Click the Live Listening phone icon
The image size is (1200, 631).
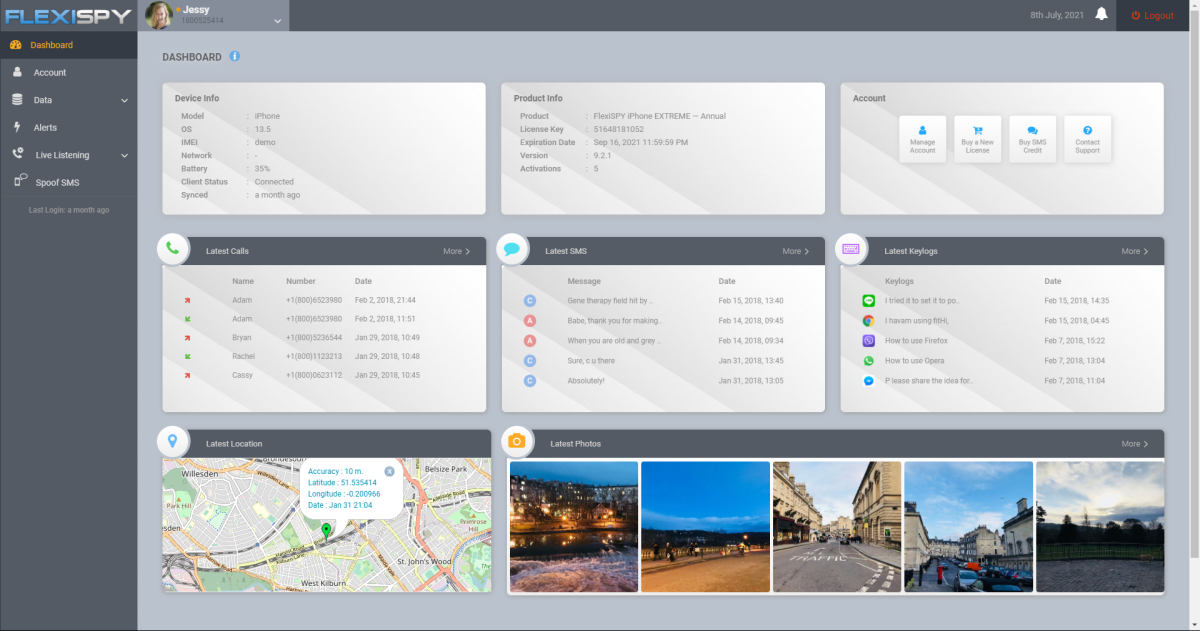pos(17,154)
